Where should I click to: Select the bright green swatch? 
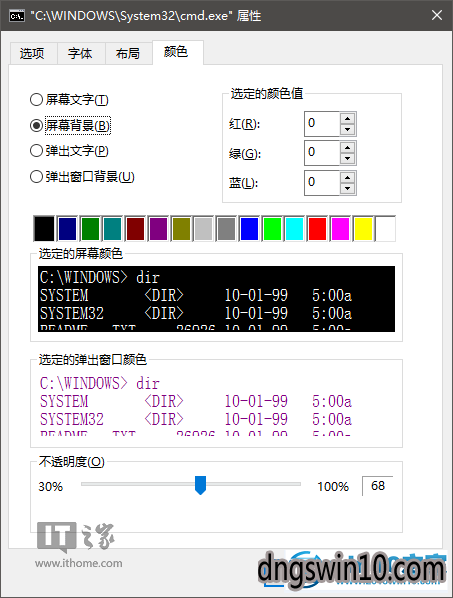(x=272, y=228)
